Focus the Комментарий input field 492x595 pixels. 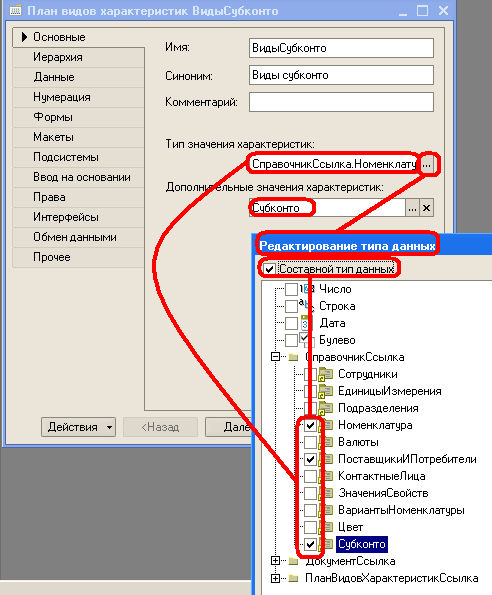pyautogui.click(x=341, y=102)
